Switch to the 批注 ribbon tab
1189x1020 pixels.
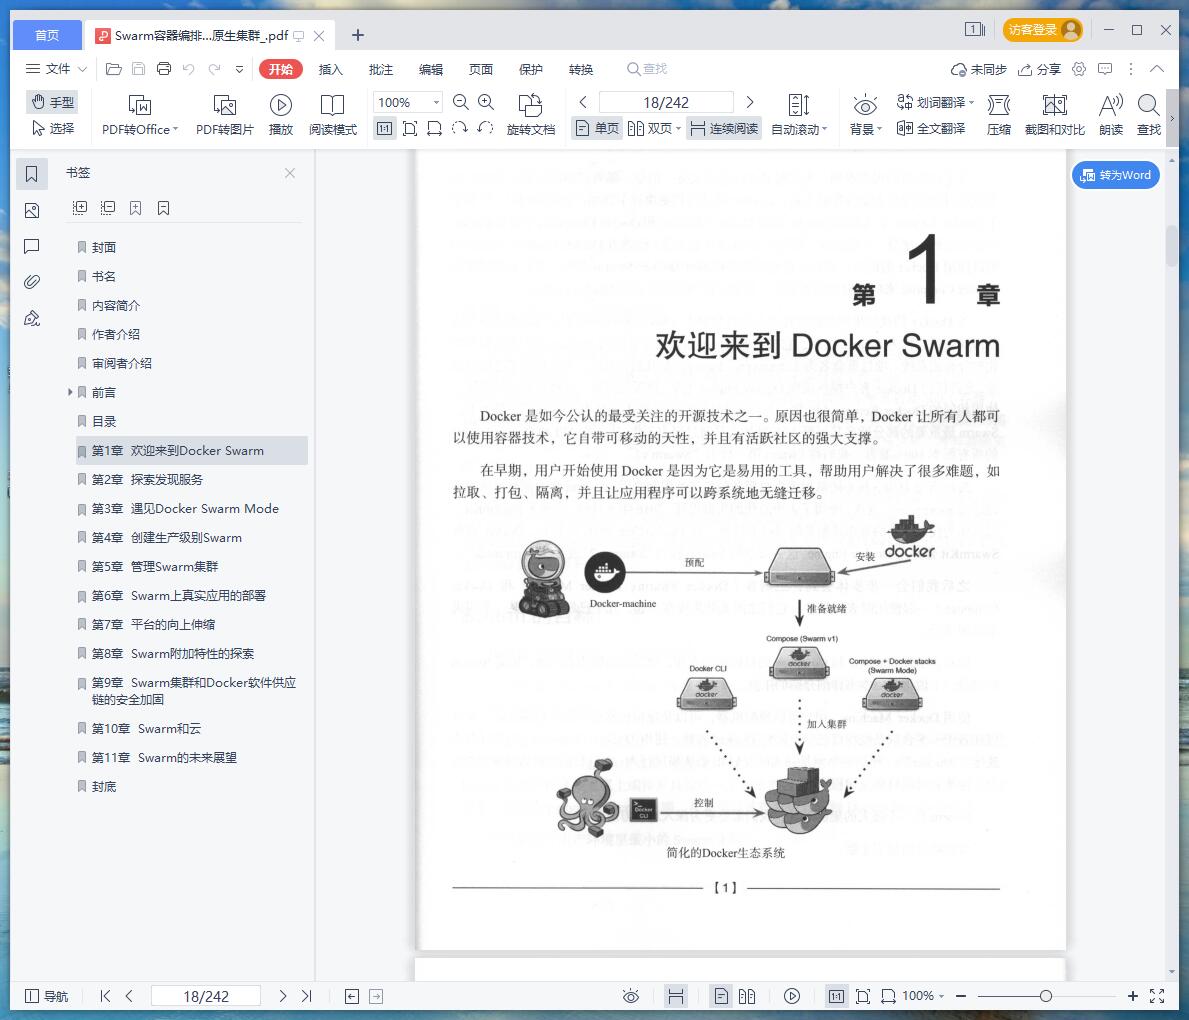click(x=381, y=69)
